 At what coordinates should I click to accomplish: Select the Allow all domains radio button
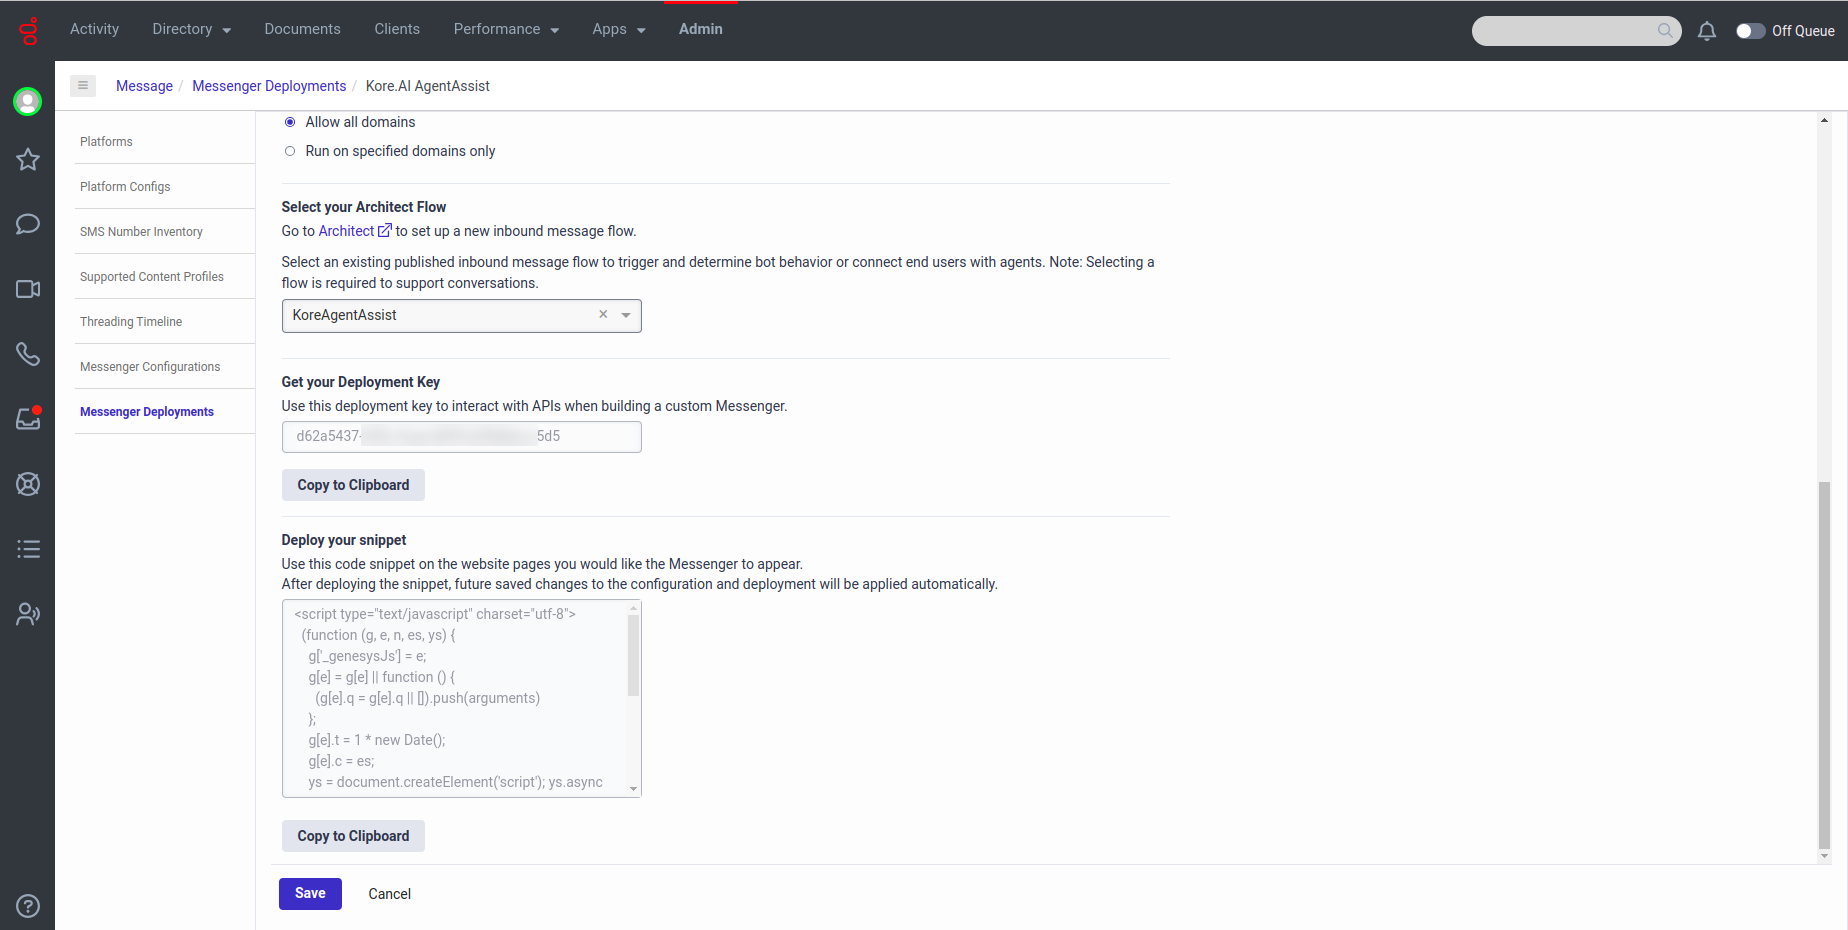[290, 122]
